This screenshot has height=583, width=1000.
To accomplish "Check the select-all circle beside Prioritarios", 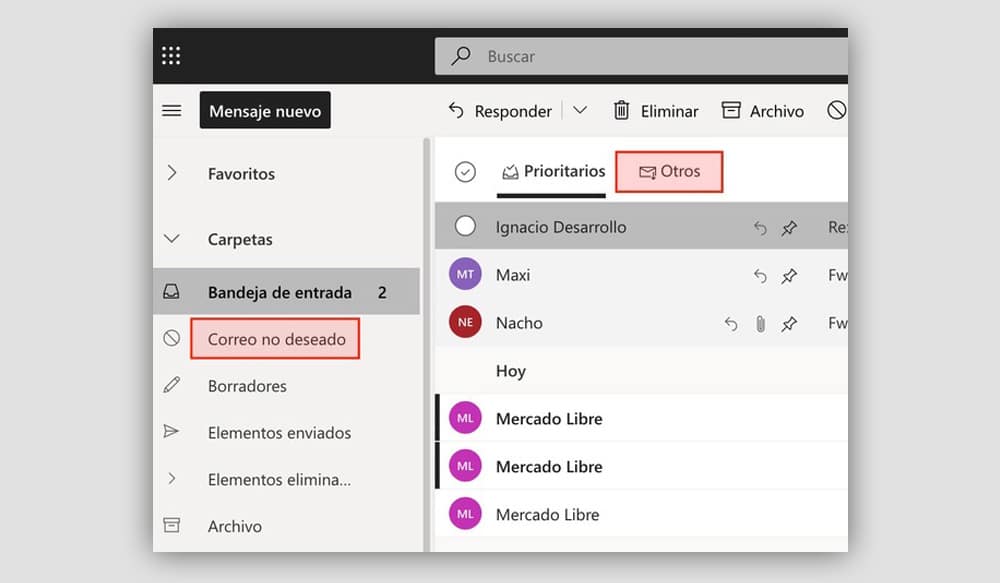I will 465,172.
